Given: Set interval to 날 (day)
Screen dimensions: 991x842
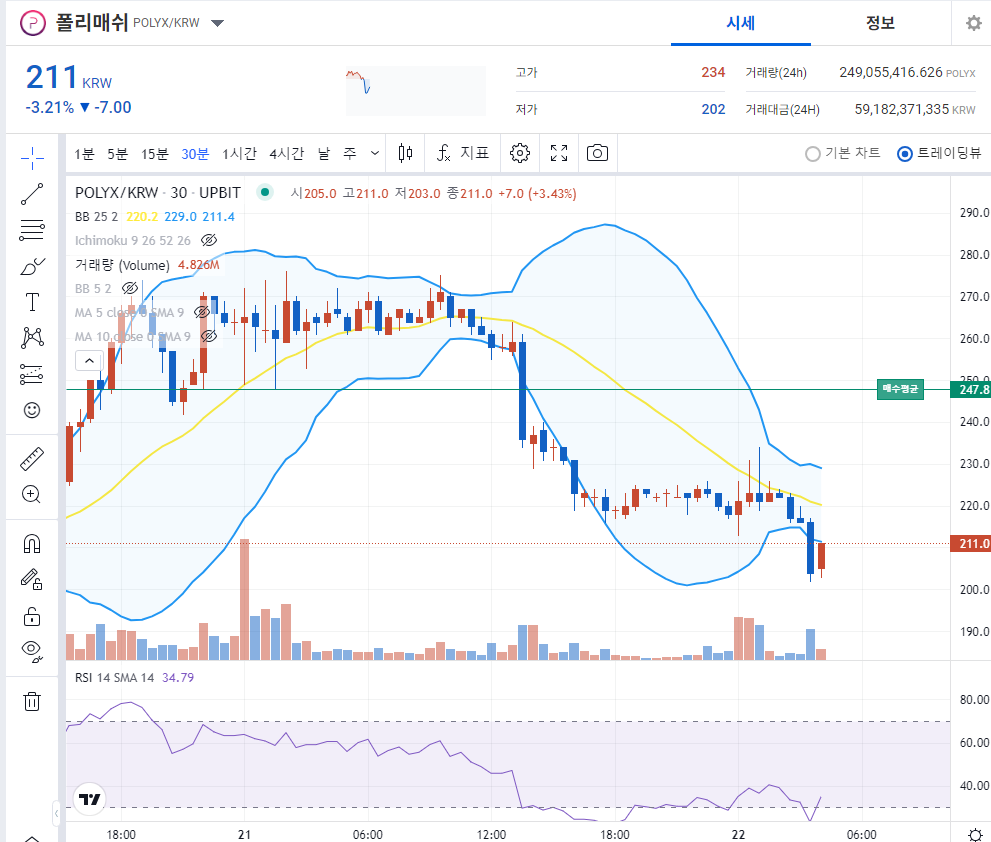Looking at the screenshot, I should 324,154.
